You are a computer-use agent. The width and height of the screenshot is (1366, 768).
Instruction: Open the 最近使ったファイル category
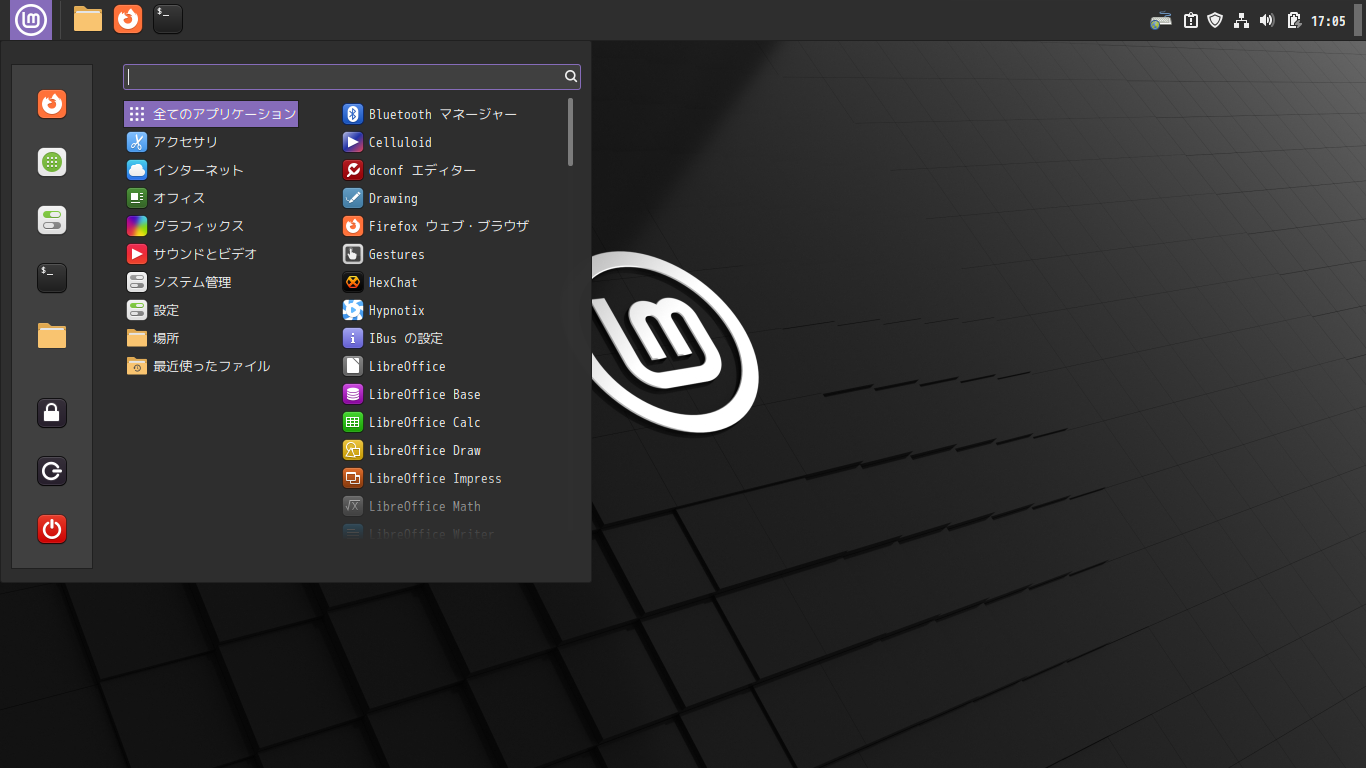click(x=211, y=366)
